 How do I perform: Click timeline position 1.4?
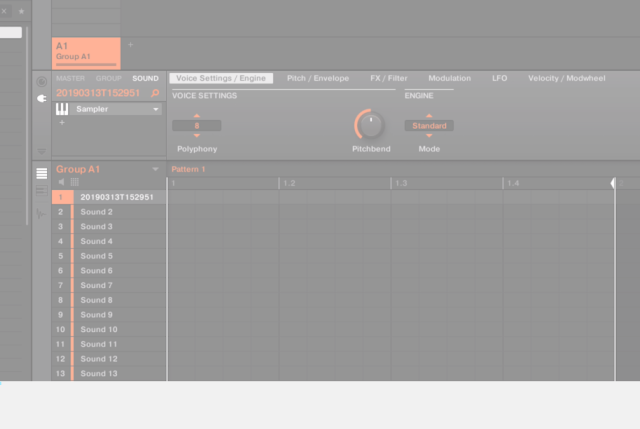pyautogui.click(x=513, y=183)
